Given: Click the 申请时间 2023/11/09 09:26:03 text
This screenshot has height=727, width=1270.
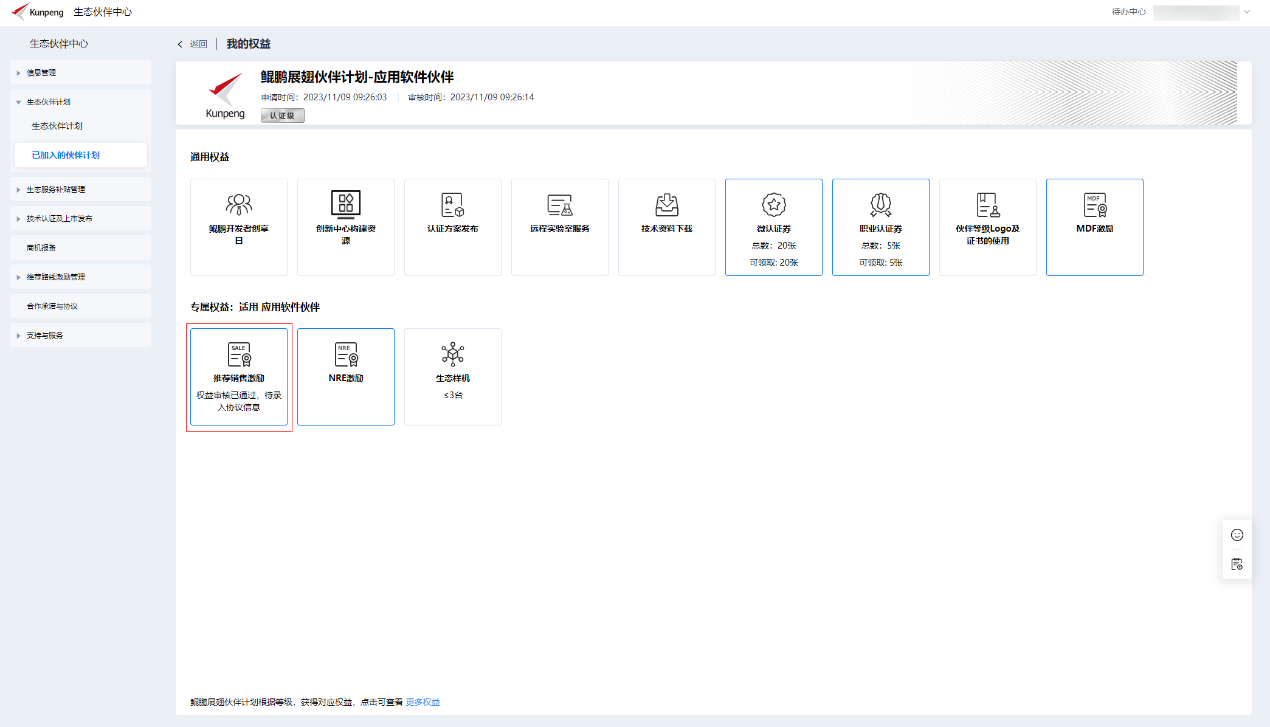Looking at the screenshot, I should (x=324, y=97).
